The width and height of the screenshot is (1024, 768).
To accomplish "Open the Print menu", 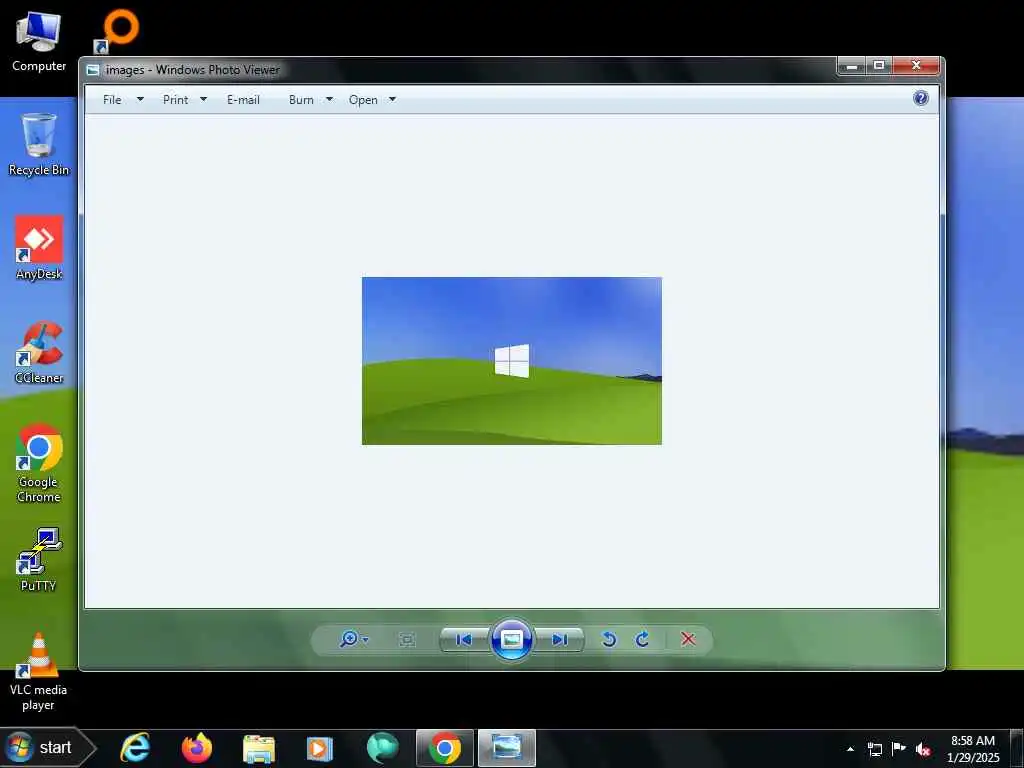I will [x=176, y=100].
